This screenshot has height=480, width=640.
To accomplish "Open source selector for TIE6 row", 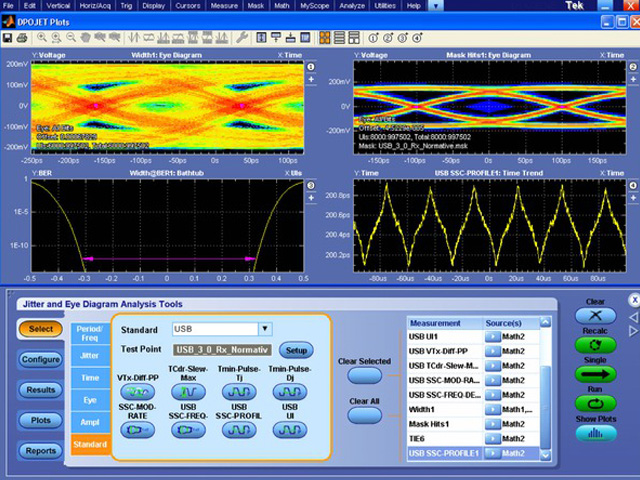I will [493, 439].
